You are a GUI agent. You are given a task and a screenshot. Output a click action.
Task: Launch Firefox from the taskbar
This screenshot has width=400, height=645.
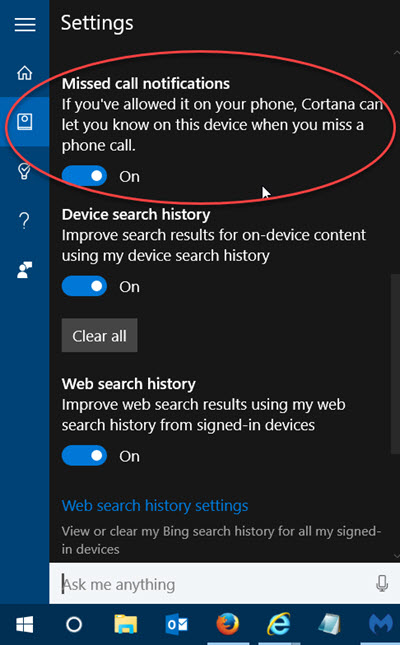228,624
